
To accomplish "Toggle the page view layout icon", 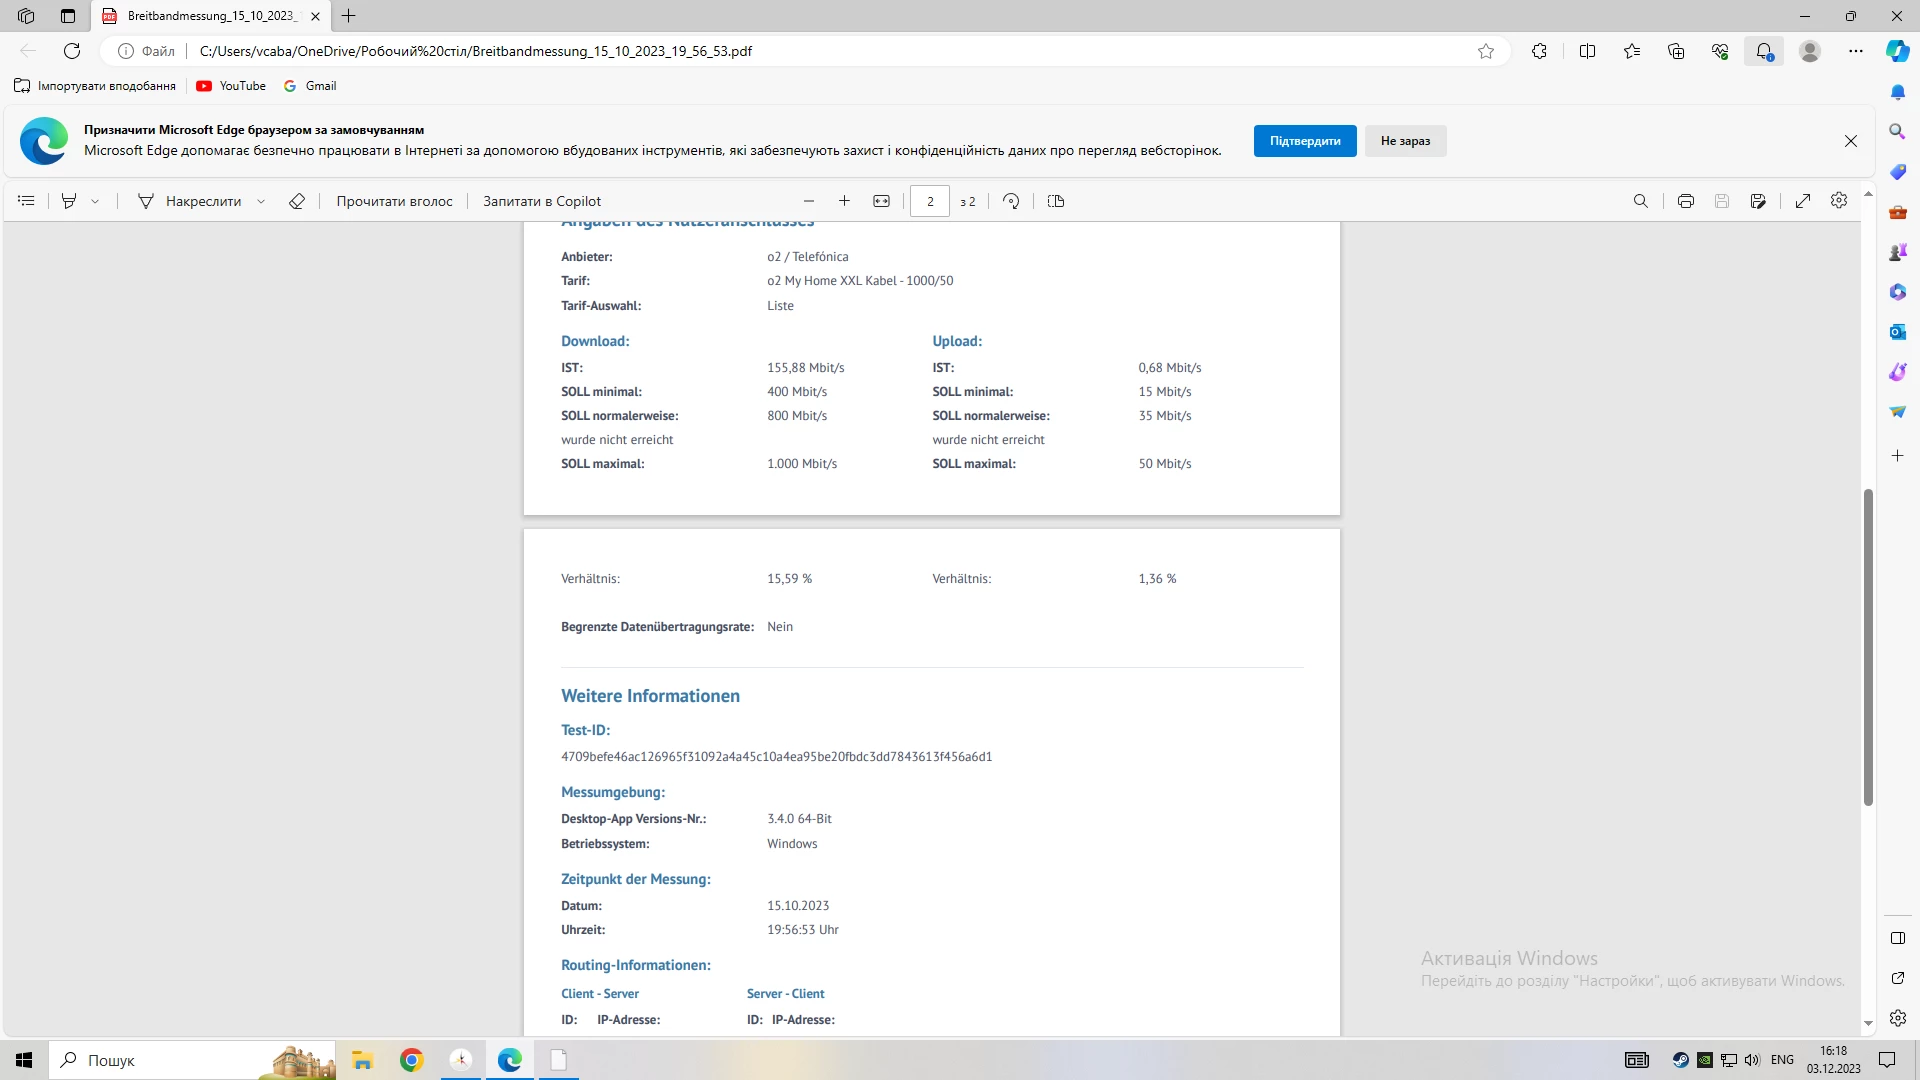I will coord(1055,201).
